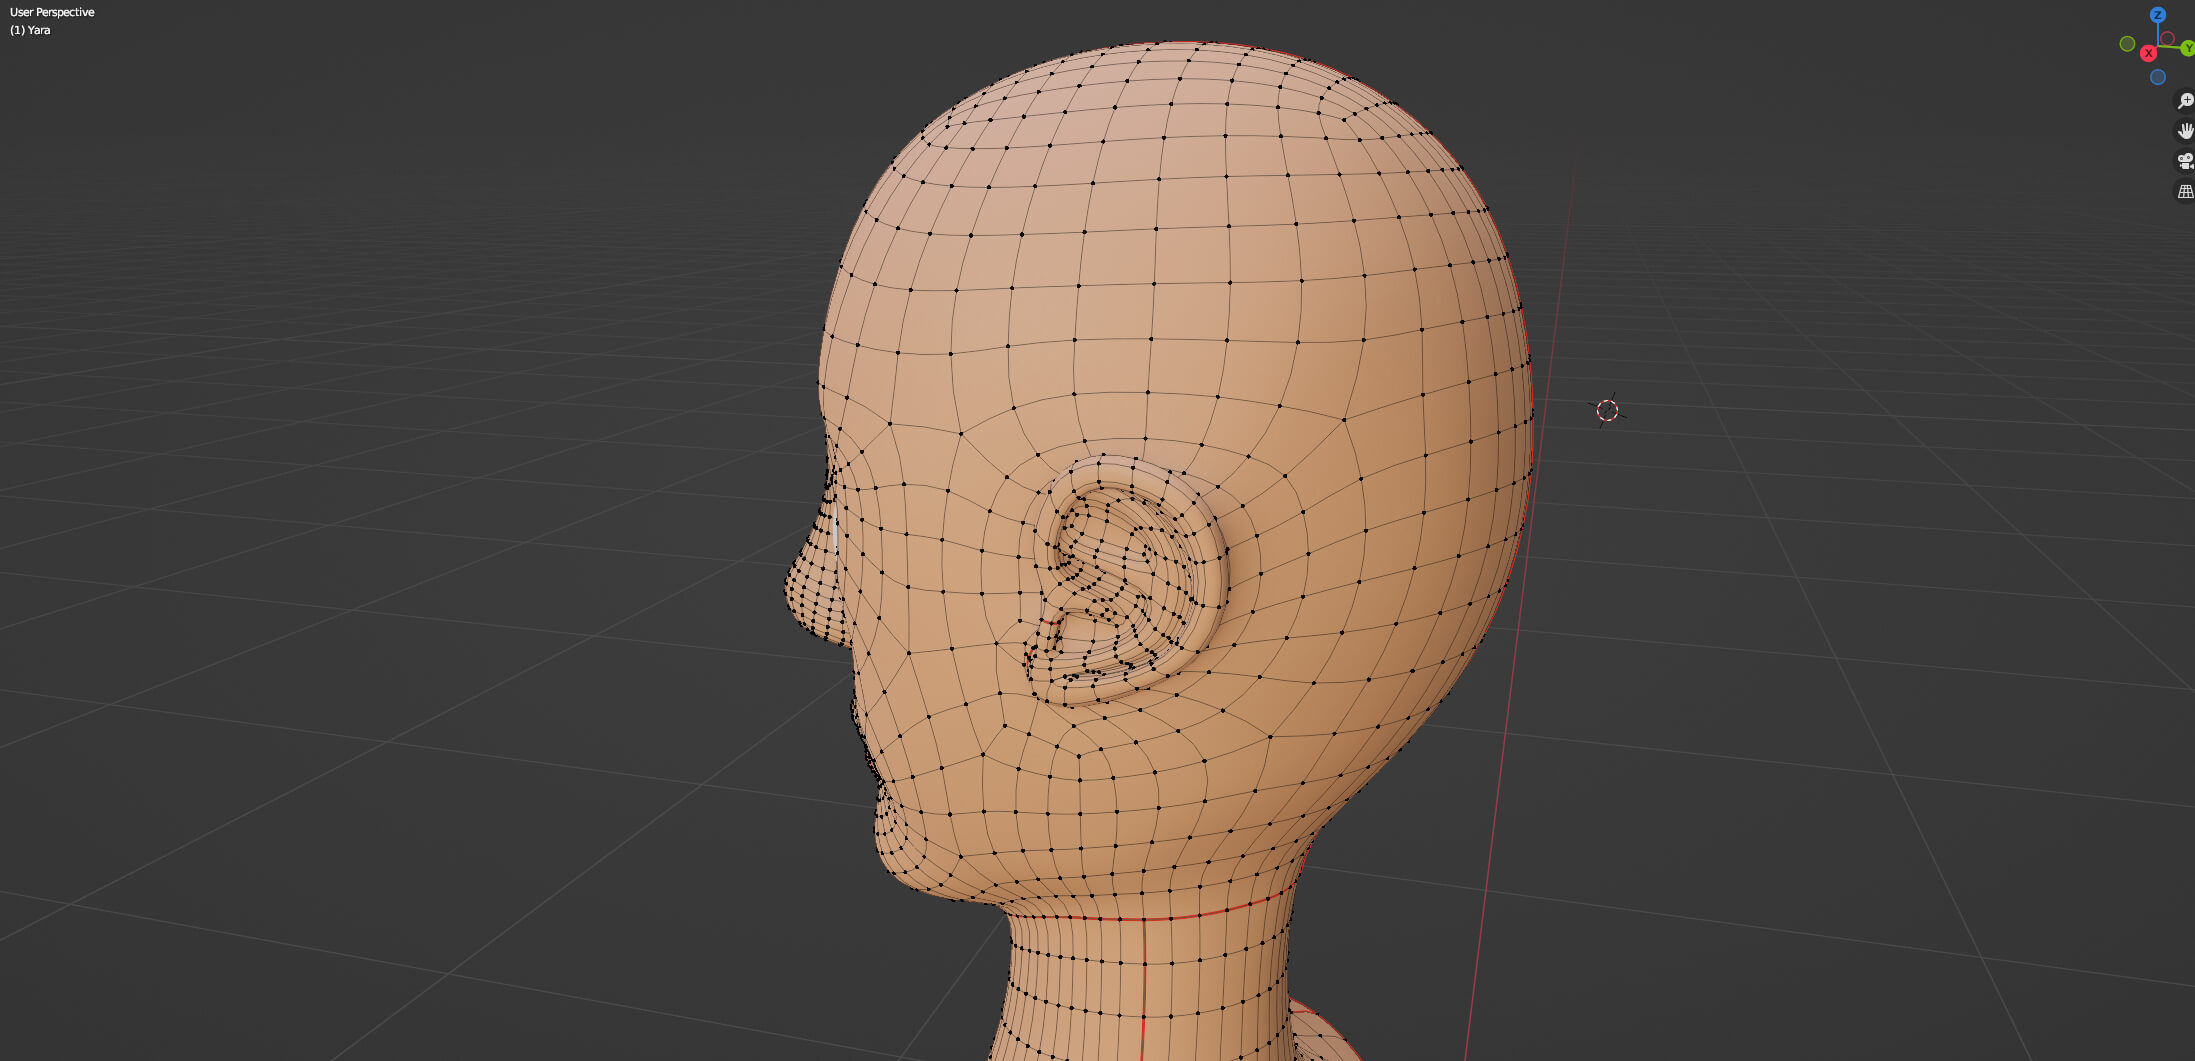Select the hollow red negative X gizmo circle

[2167, 39]
